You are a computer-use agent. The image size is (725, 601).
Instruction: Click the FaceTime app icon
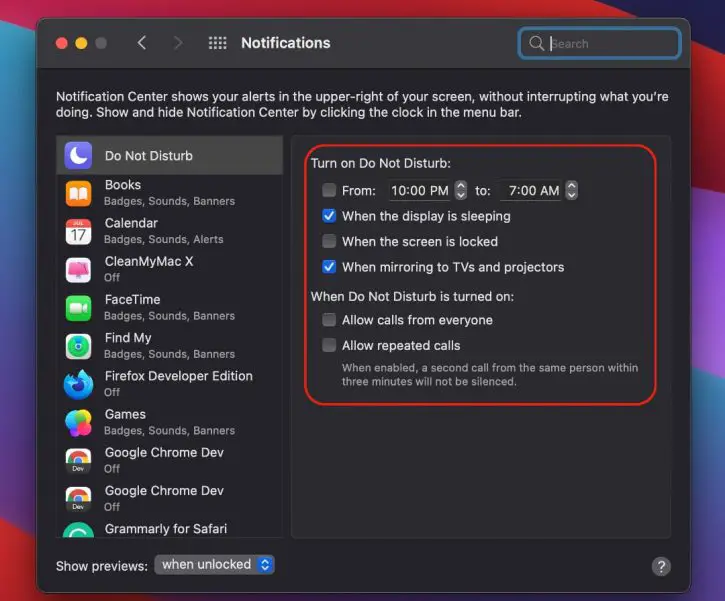click(78, 308)
